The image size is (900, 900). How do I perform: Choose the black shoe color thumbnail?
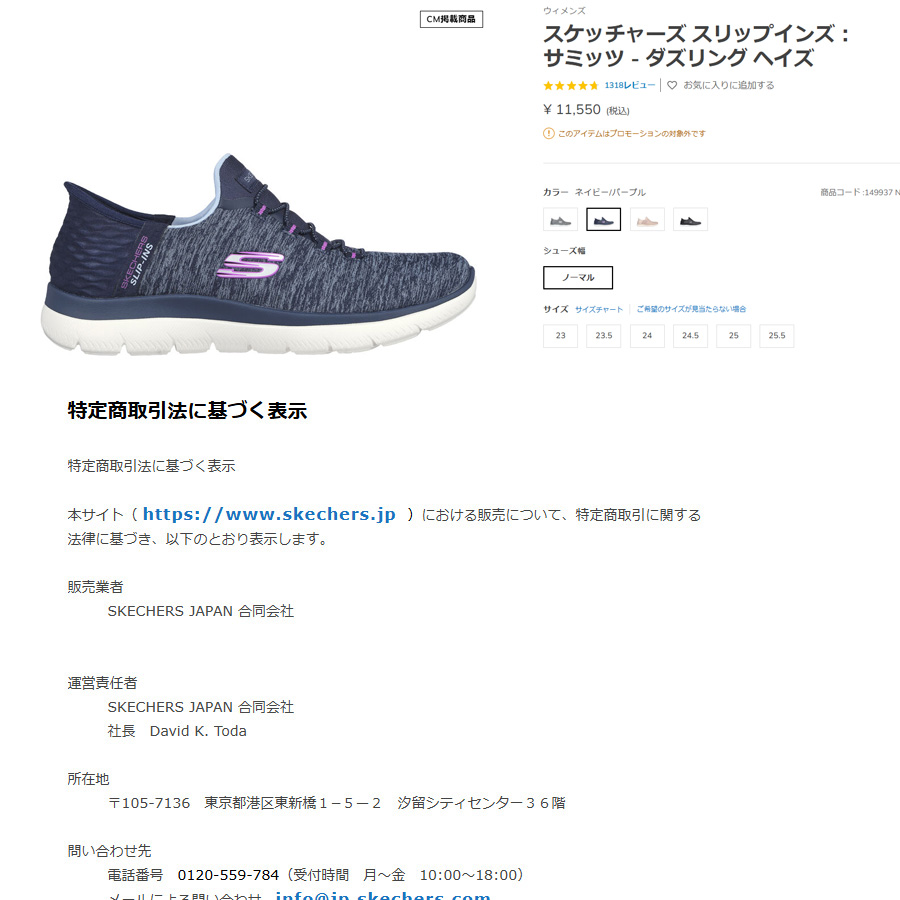click(690, 219)
